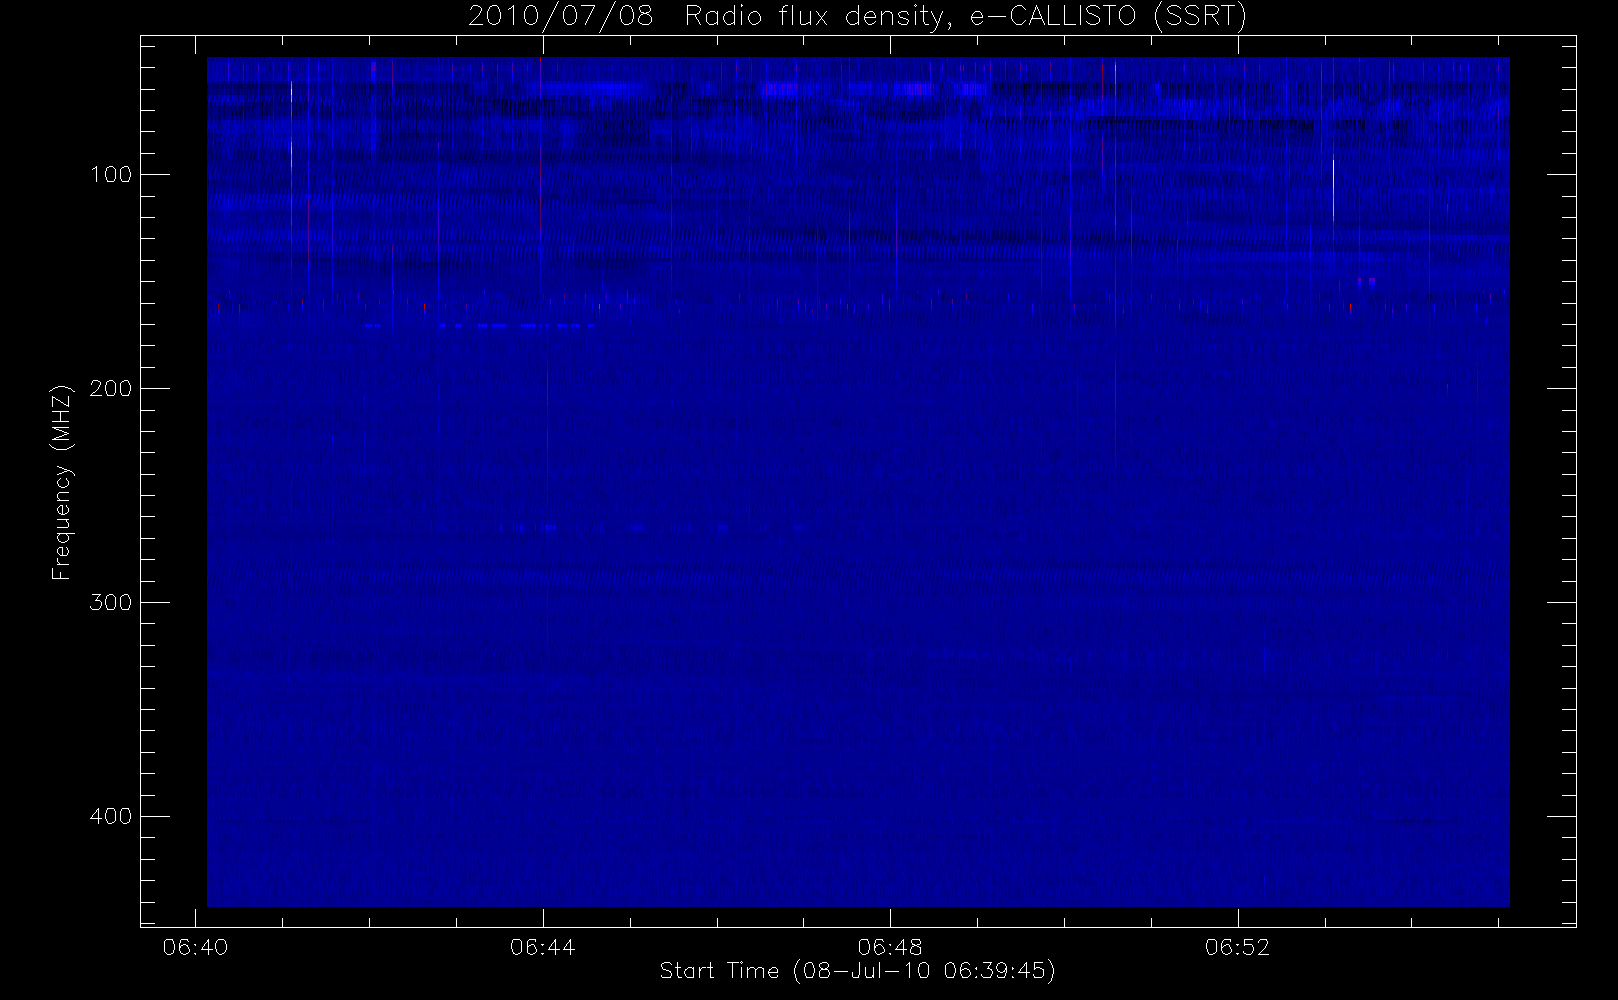This screenshot has width=1618, height=1000.
Task: Click the plot title '2010/07/08 Radio flux density'
Action: click(857, 17)
